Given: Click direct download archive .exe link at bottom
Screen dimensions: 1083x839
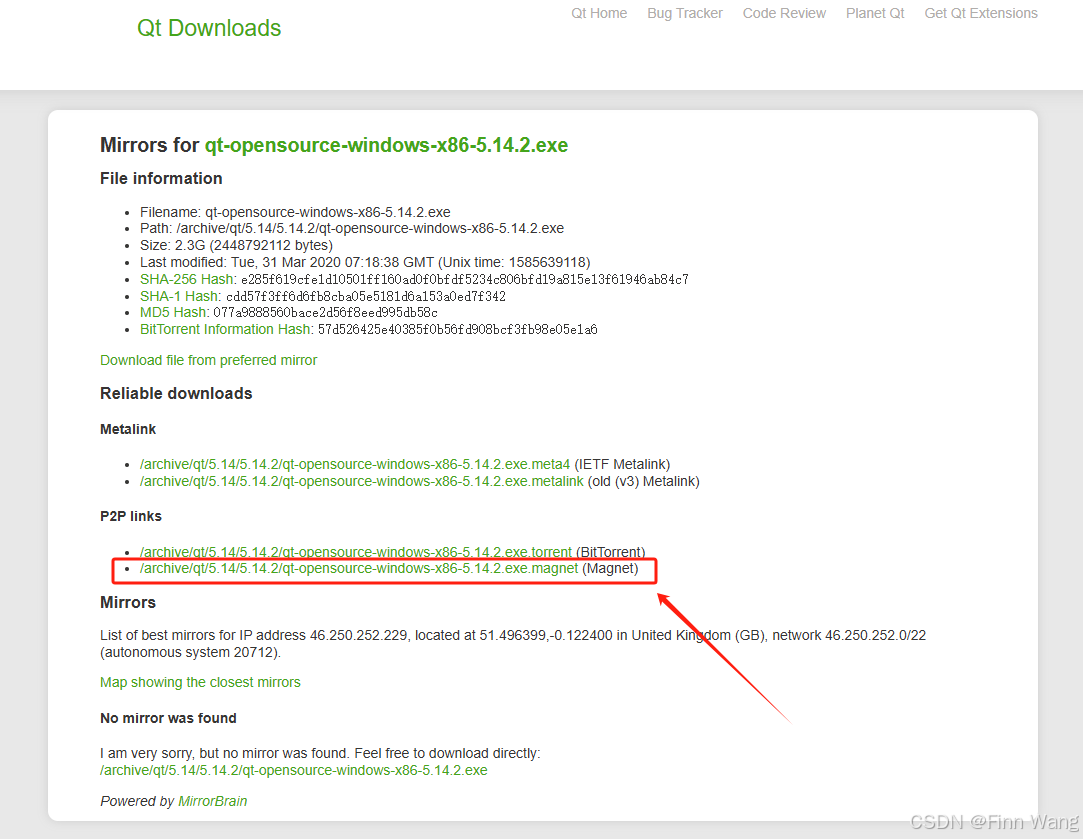Looking at the screenshot, I should pos(294,770).
